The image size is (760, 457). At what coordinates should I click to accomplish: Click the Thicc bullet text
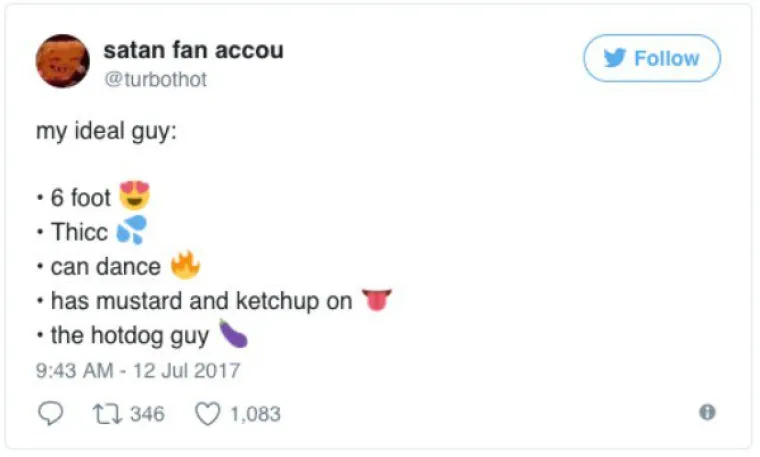tap(79, 232)
